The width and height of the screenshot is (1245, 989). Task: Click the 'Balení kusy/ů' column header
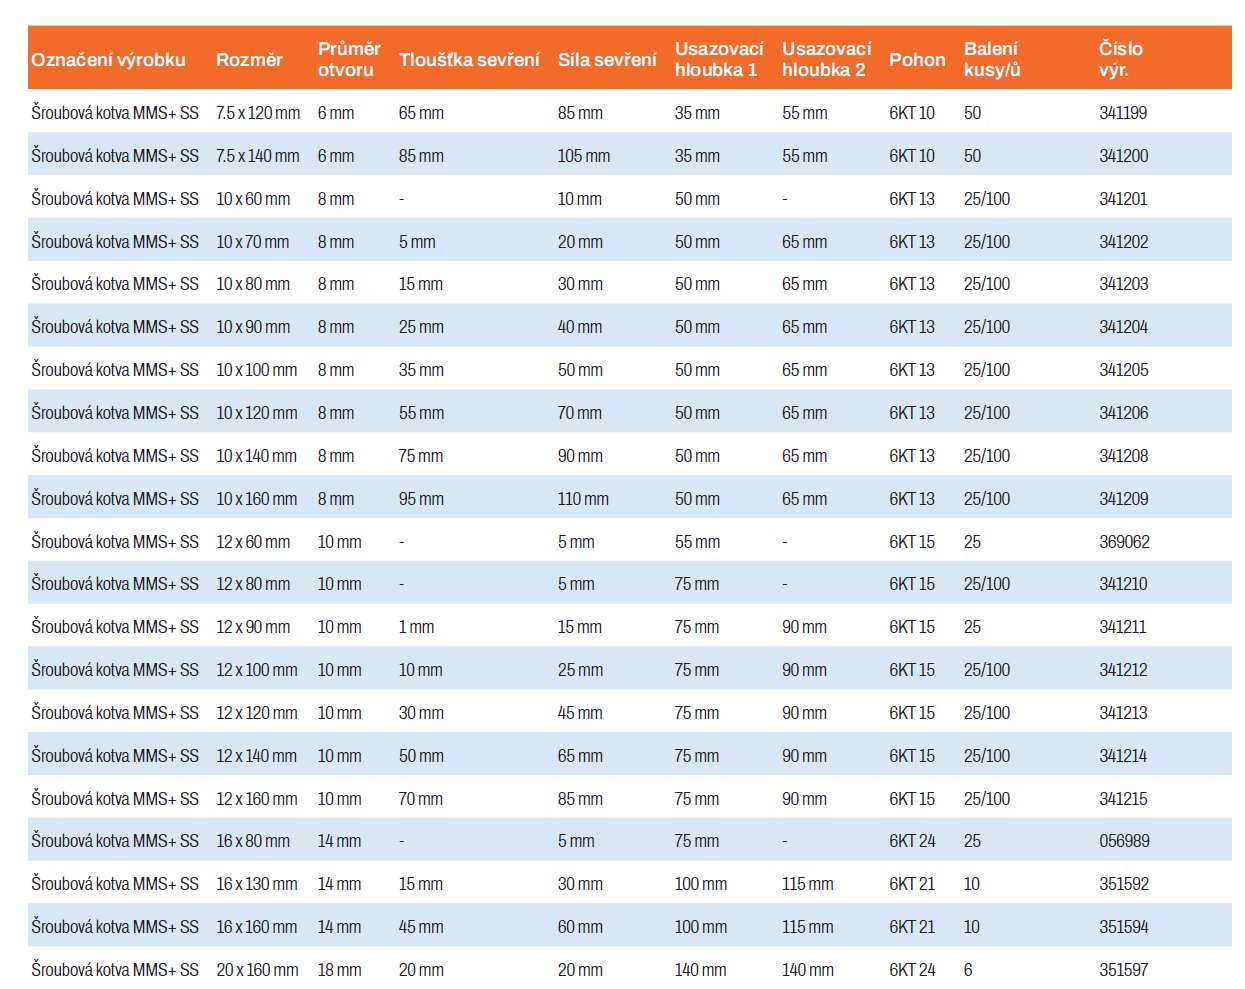coord(991,59)
